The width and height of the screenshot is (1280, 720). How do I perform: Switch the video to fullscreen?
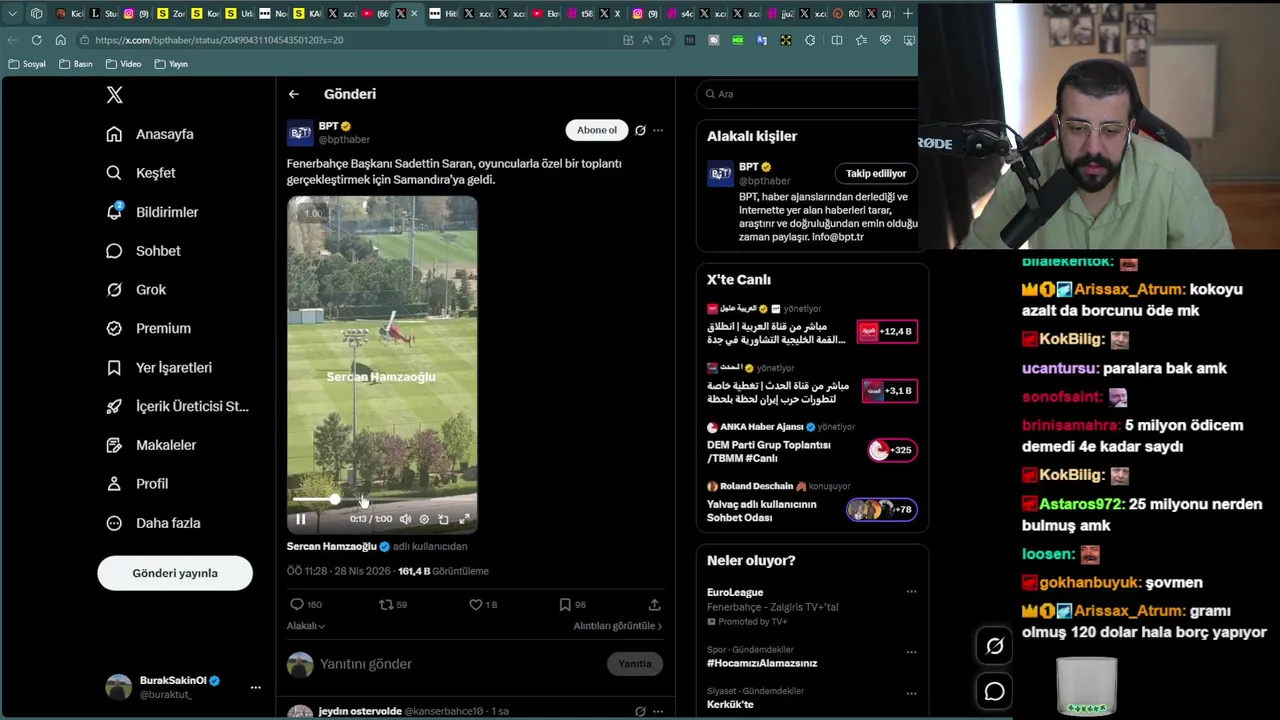pos(464,519)
